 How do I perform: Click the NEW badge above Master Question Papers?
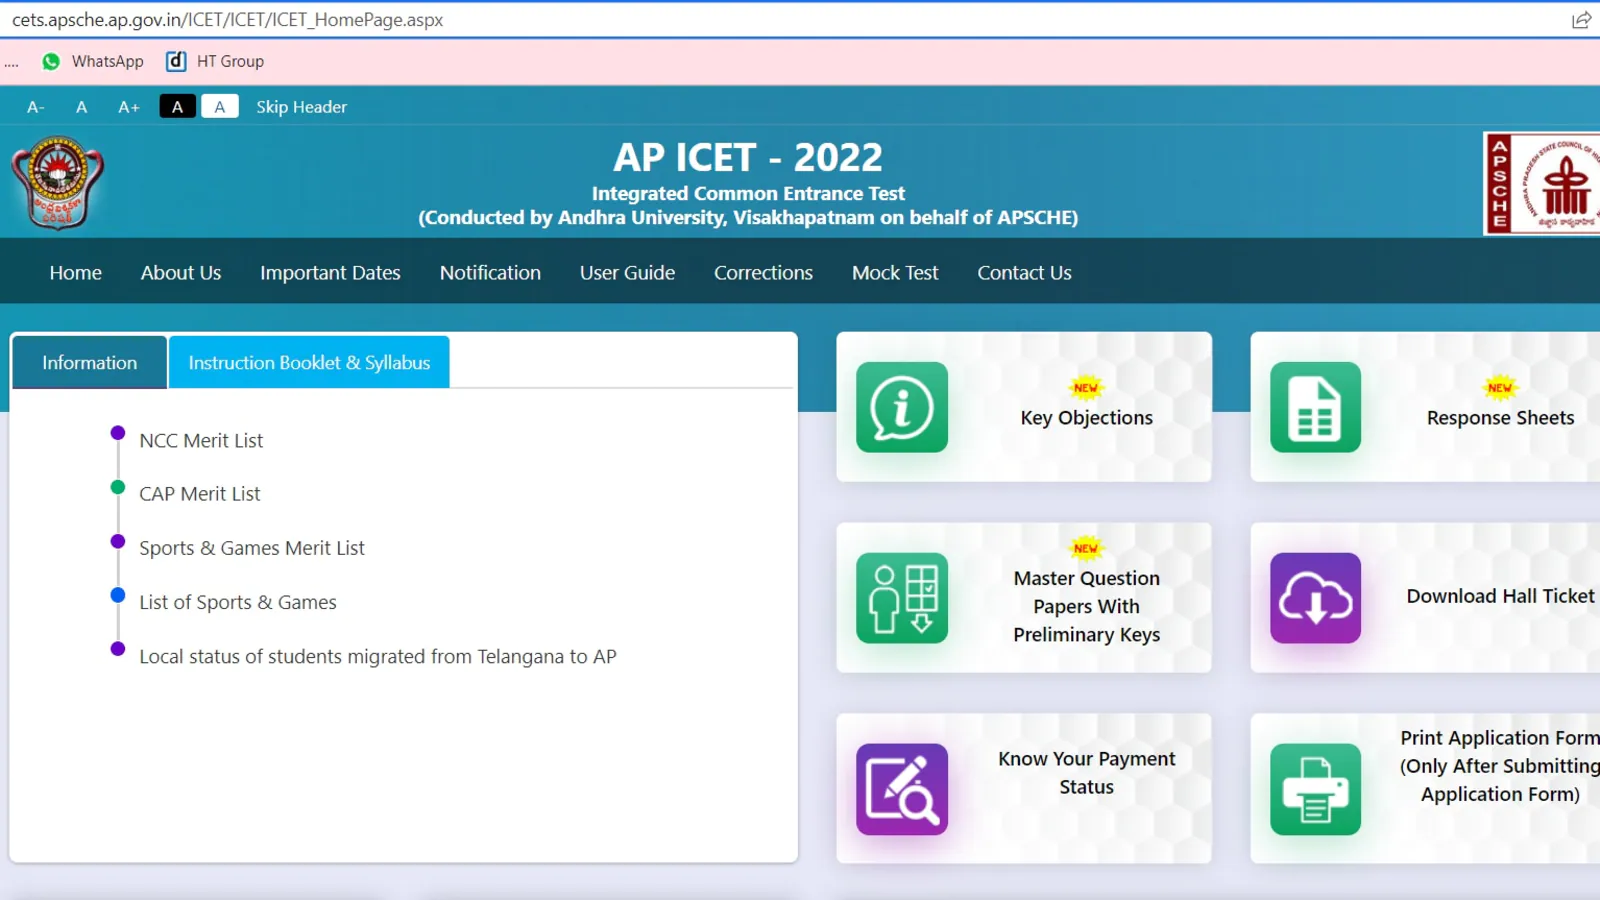(x=1086, y=547)
